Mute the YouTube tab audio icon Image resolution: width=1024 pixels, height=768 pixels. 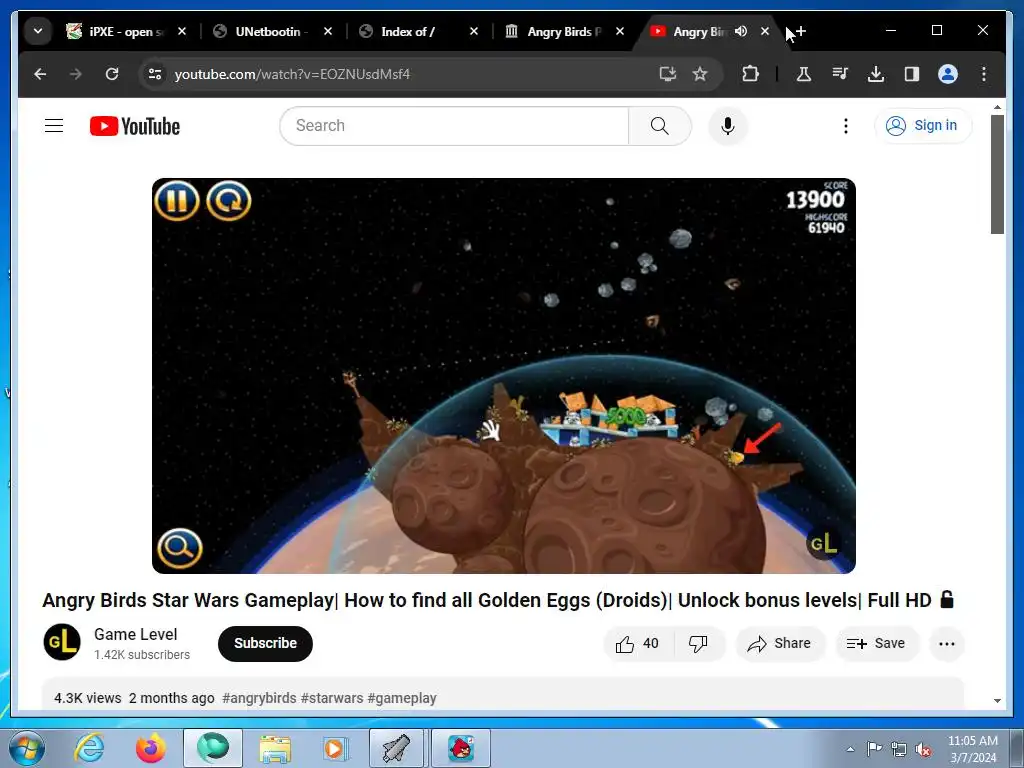pos(741,31)
